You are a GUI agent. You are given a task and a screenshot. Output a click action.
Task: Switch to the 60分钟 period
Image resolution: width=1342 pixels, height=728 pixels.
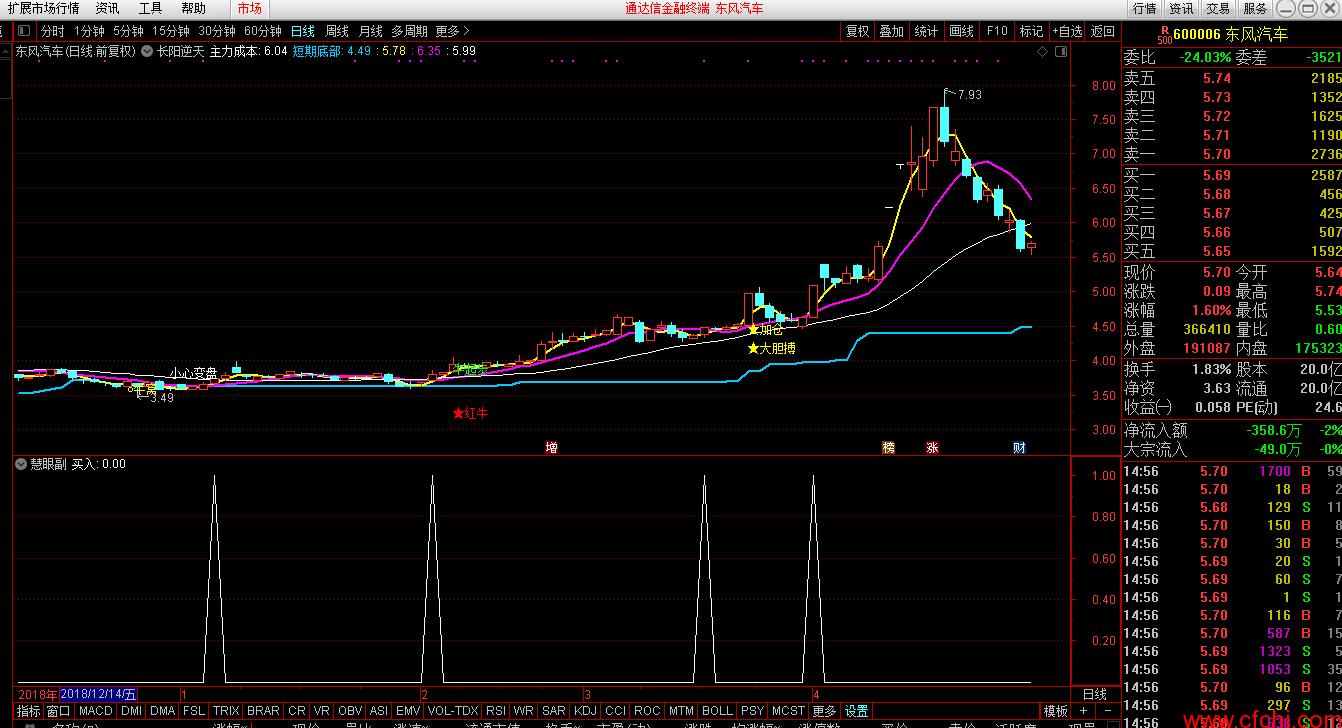(263, 31)
